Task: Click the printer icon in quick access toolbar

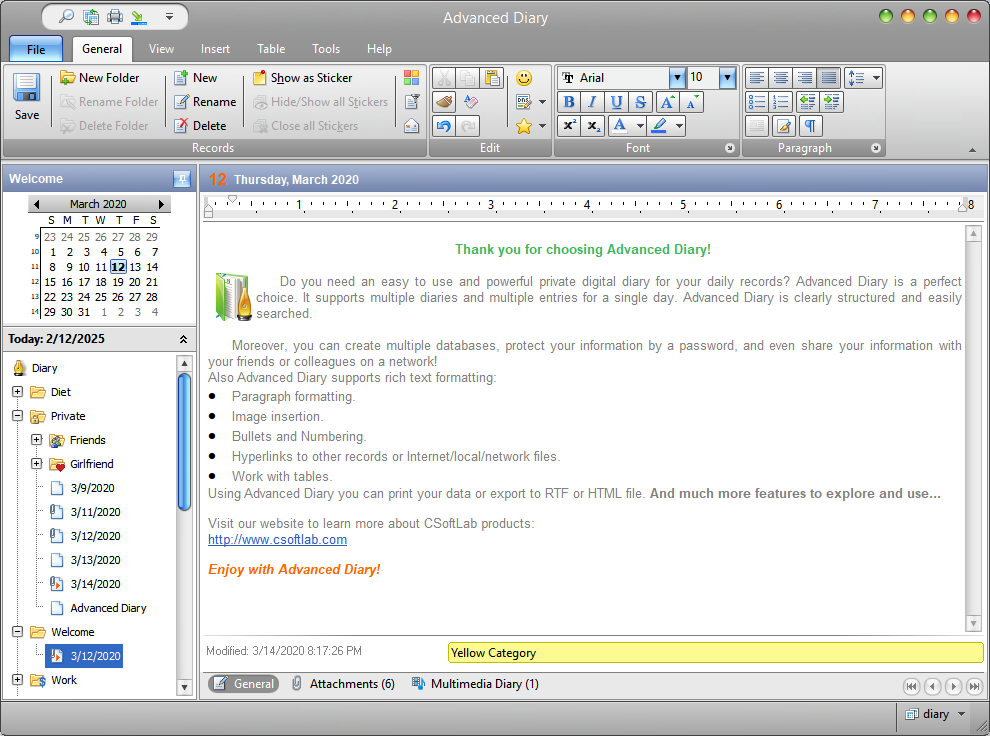Action: 115,16
